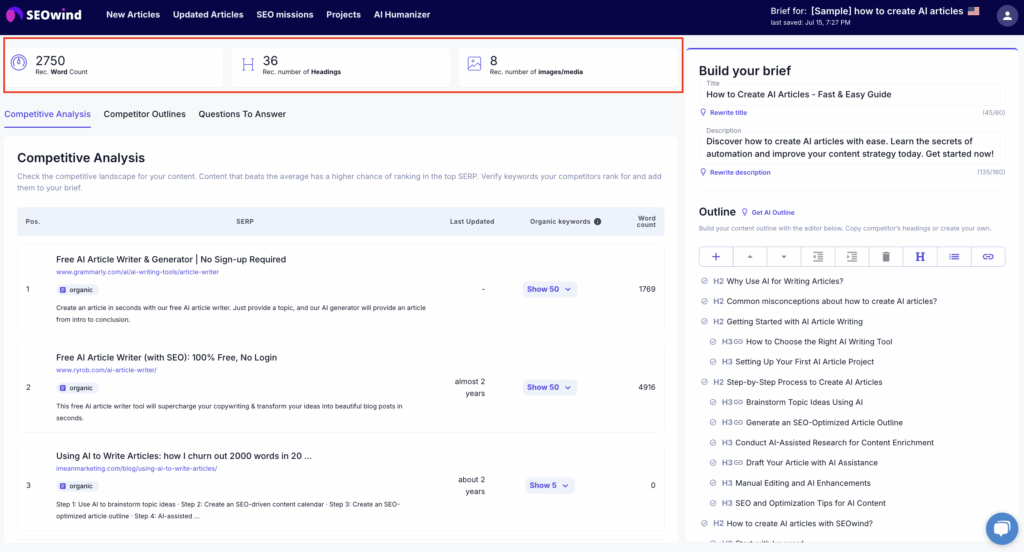Toggle check circle beside 'Step-by-Step Process to Create AI Articles'
The width and height of the screenshot is (1024, 552).
coord(705,382)
